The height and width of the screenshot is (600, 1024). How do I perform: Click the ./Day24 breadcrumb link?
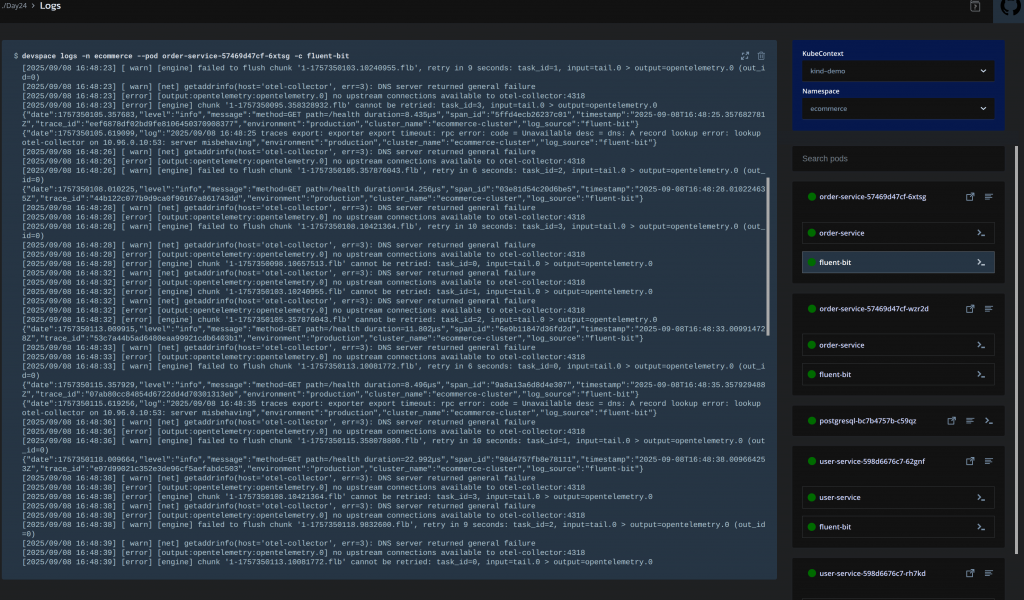pos(14,6)
